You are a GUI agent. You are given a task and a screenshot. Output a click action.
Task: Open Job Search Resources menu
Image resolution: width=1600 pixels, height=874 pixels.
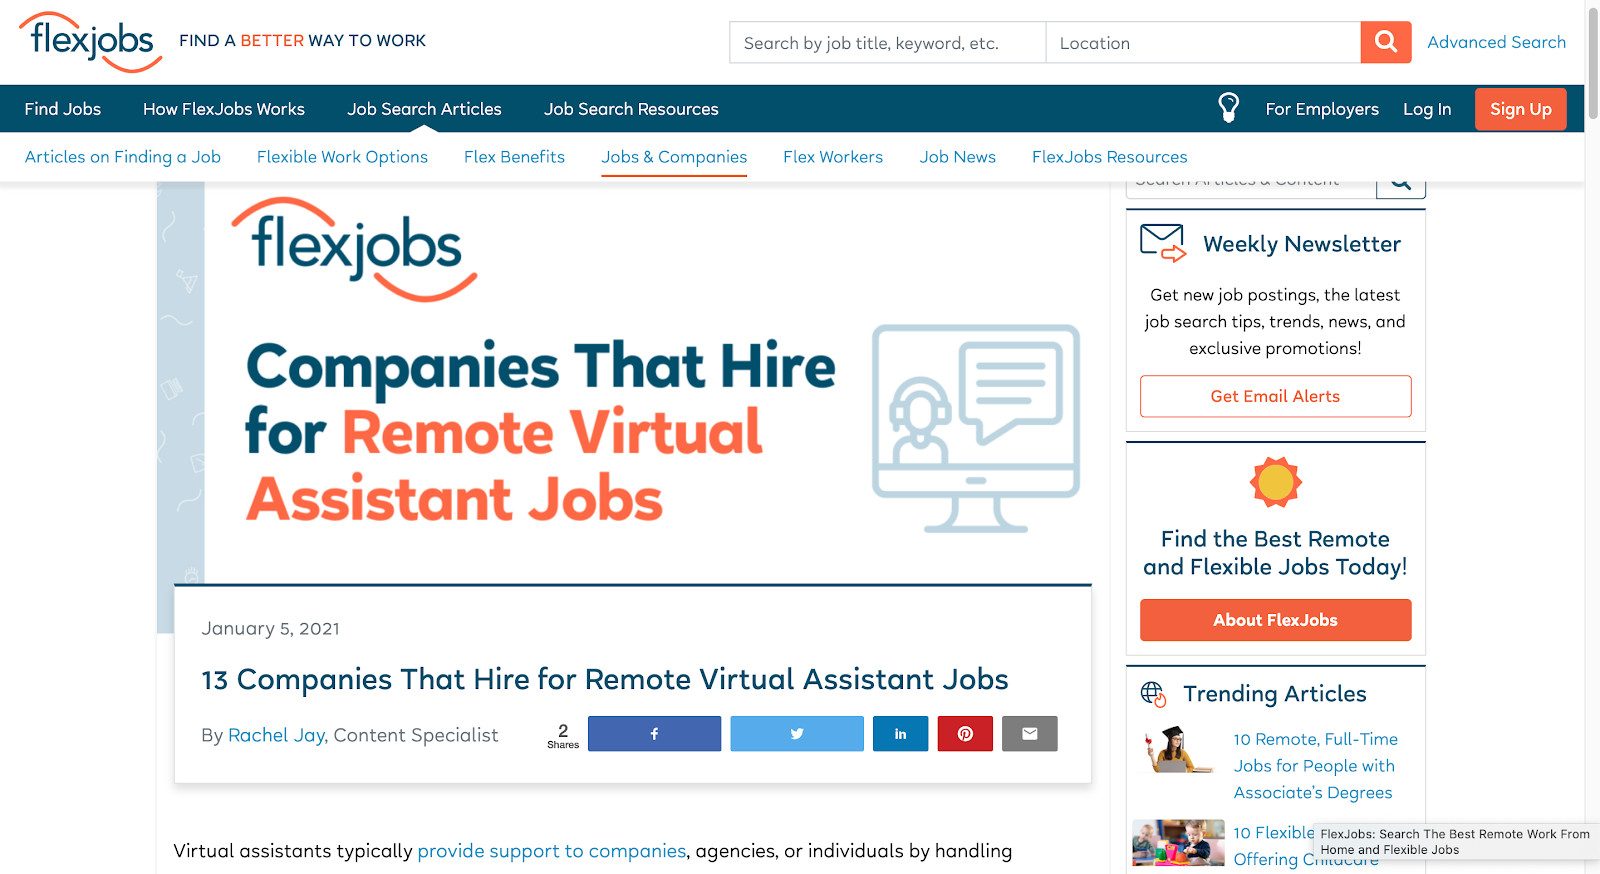click(x=631, y=109)
